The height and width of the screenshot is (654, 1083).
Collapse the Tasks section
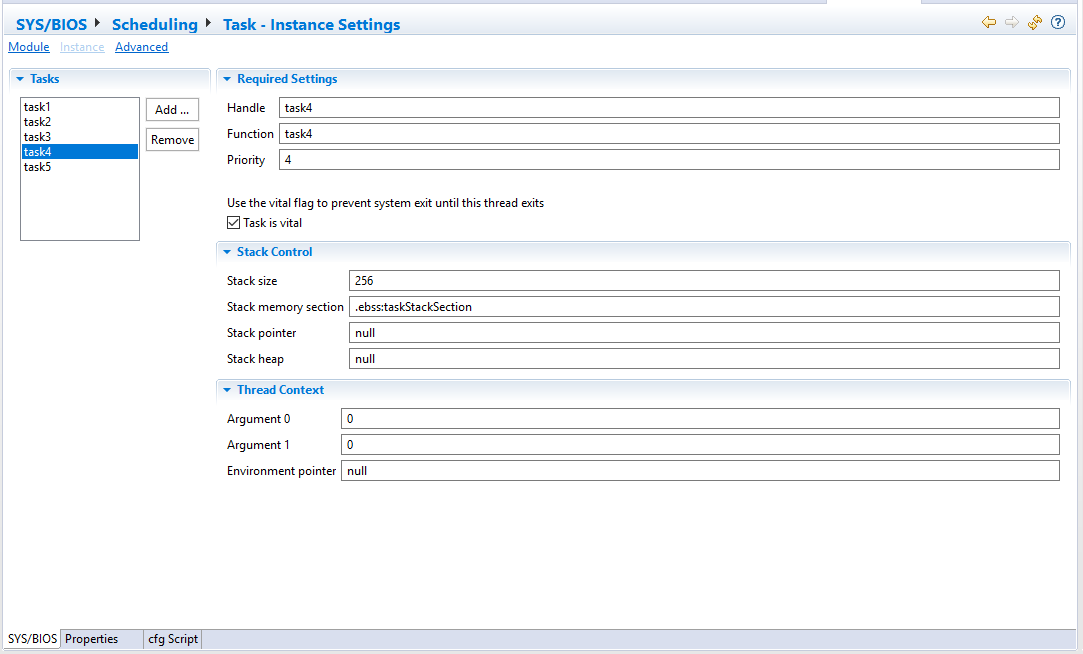point(20,79)
